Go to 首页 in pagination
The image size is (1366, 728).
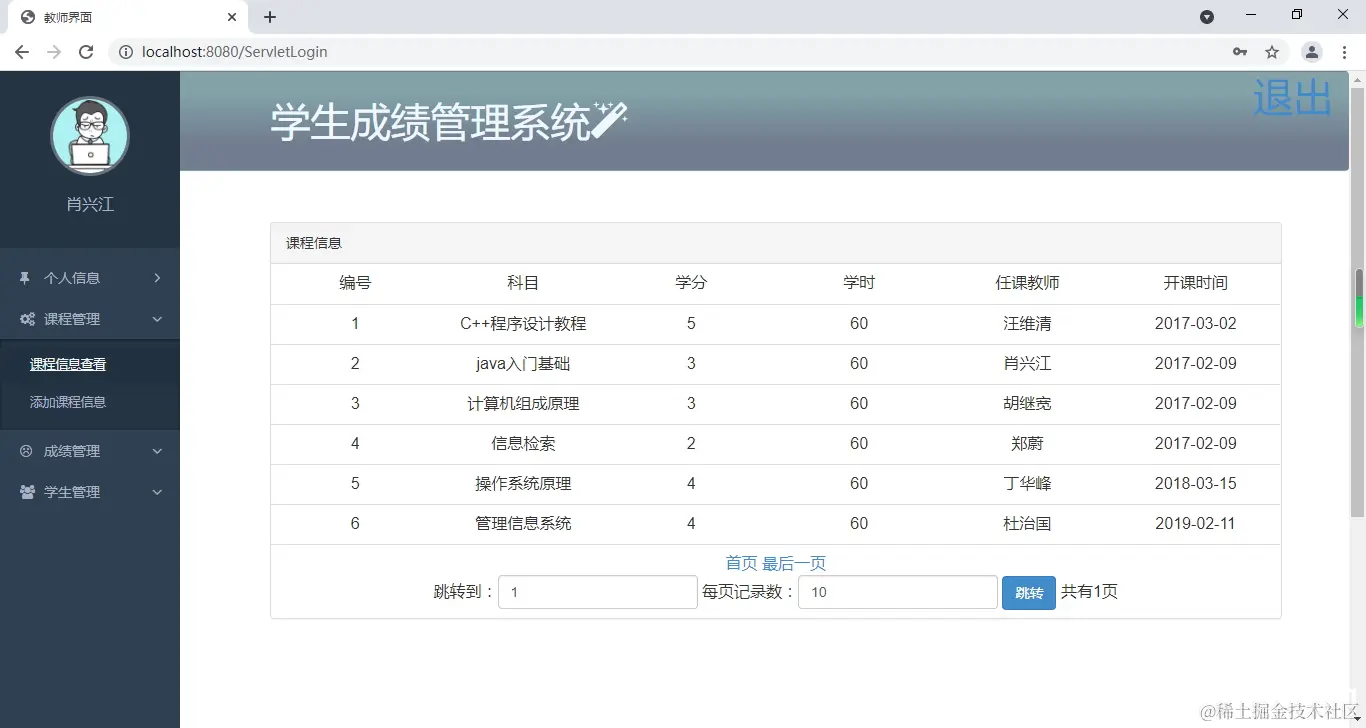click(741, 563)
